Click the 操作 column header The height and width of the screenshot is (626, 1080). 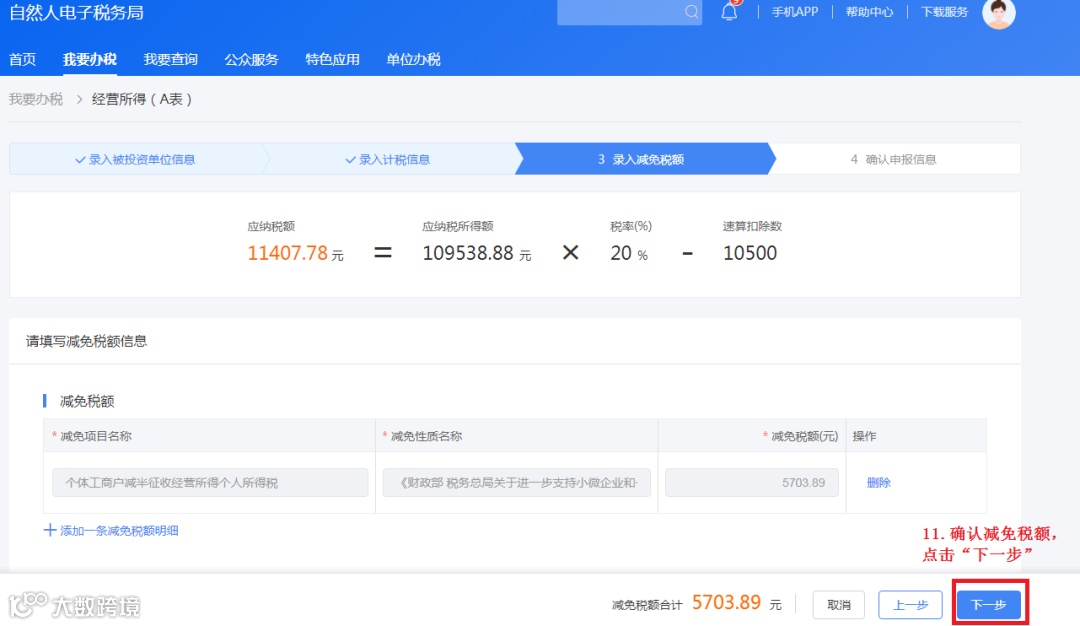coord(864,436)
